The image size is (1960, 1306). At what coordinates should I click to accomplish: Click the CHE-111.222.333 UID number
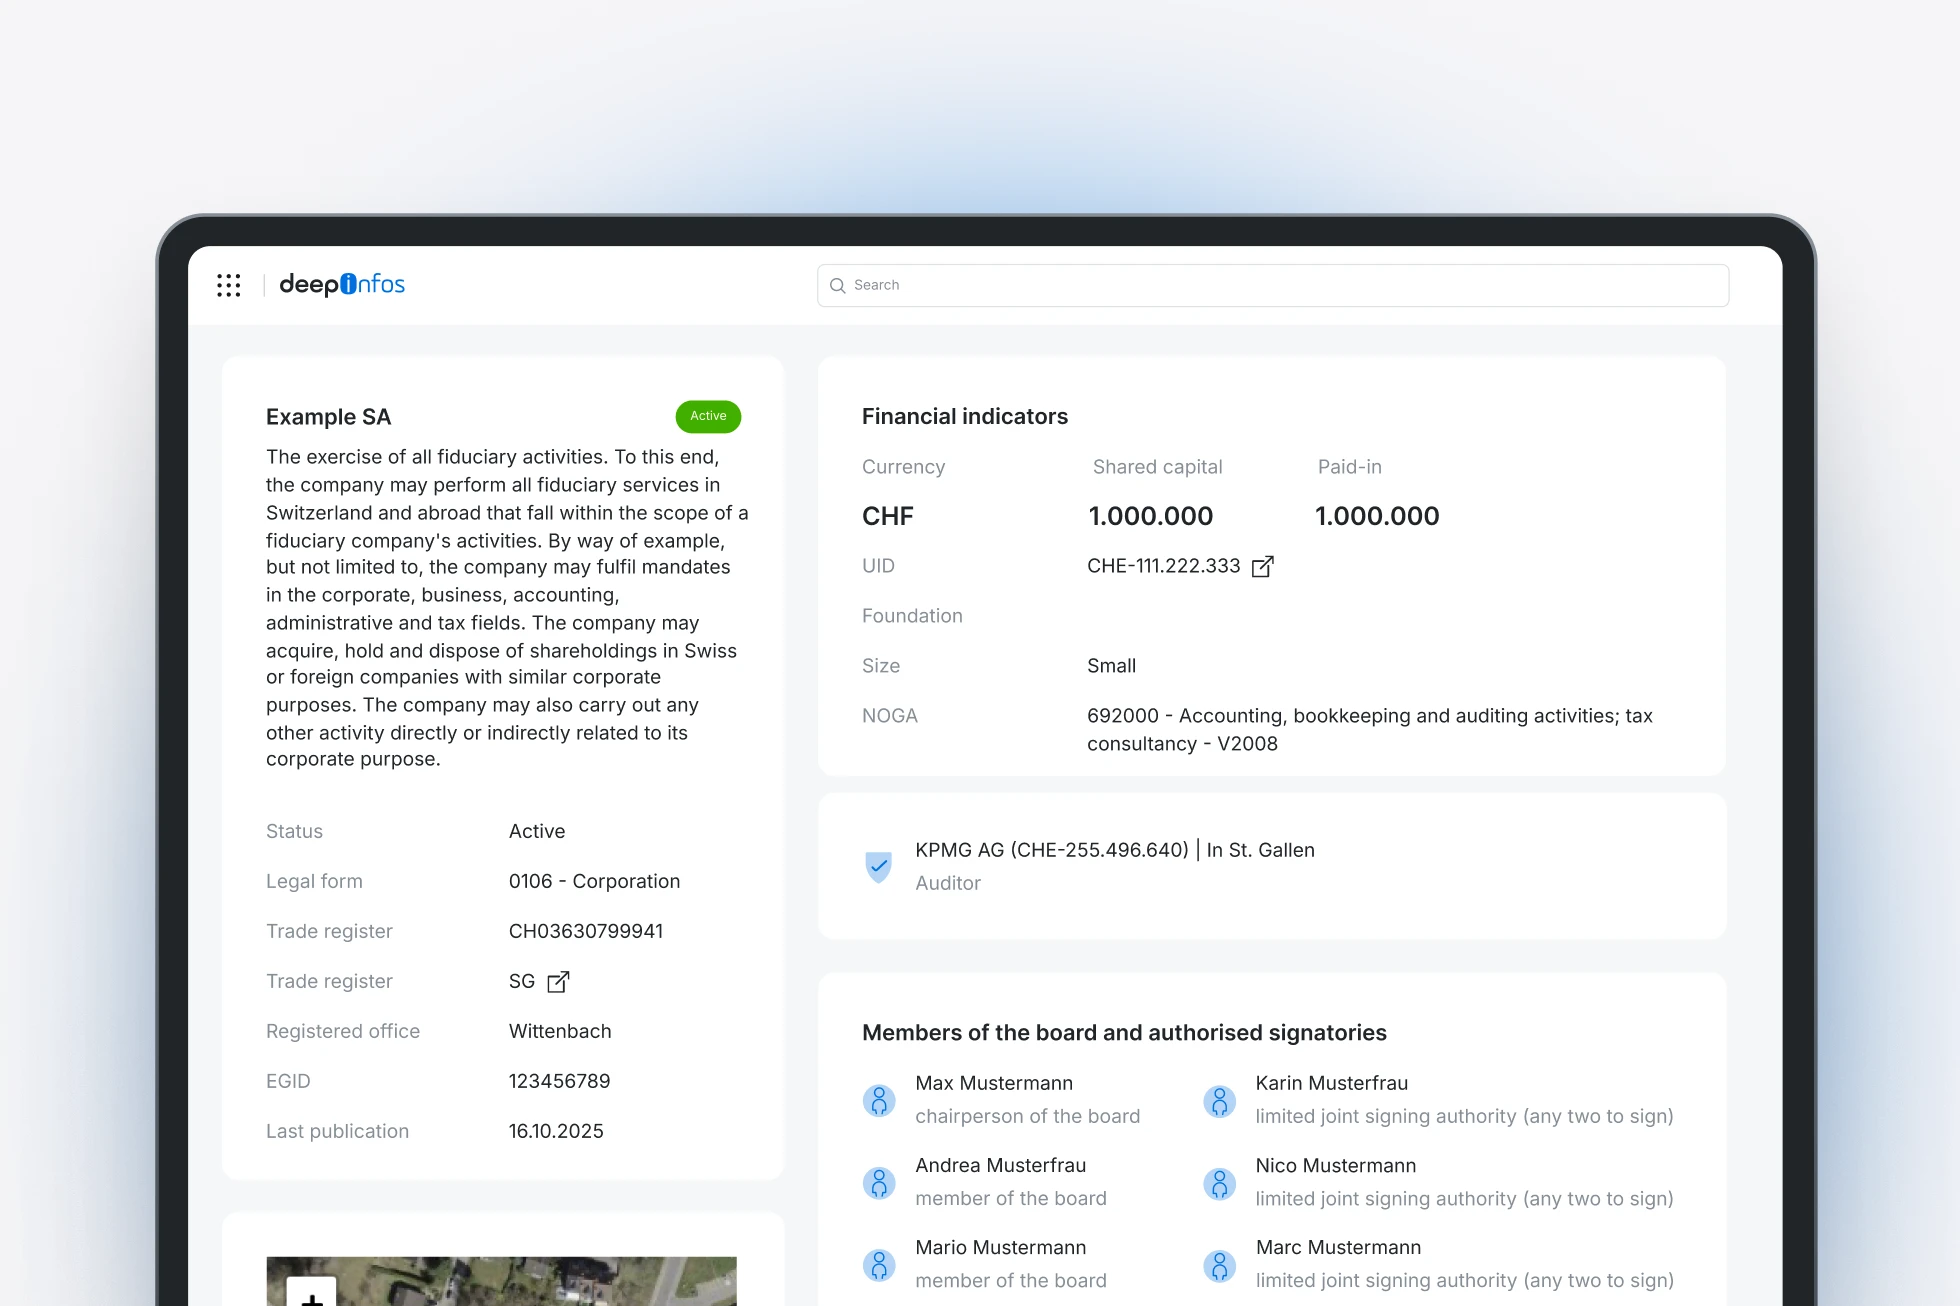coord(1163,566)
